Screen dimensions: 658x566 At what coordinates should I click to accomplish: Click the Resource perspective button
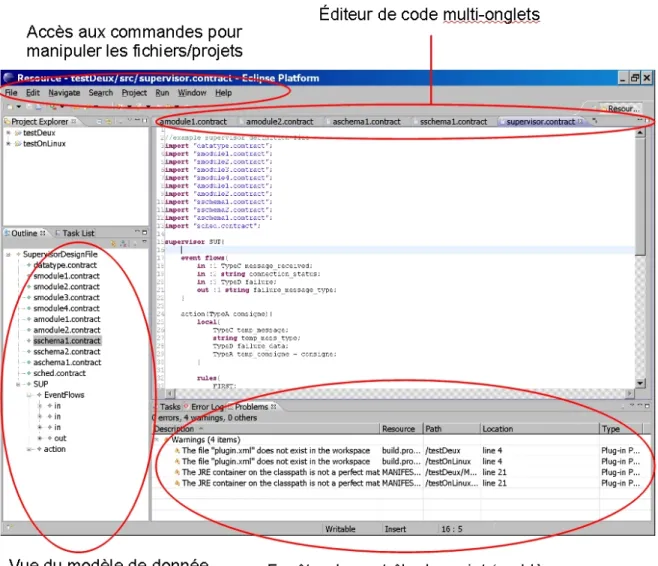click(x=619, y=109)
